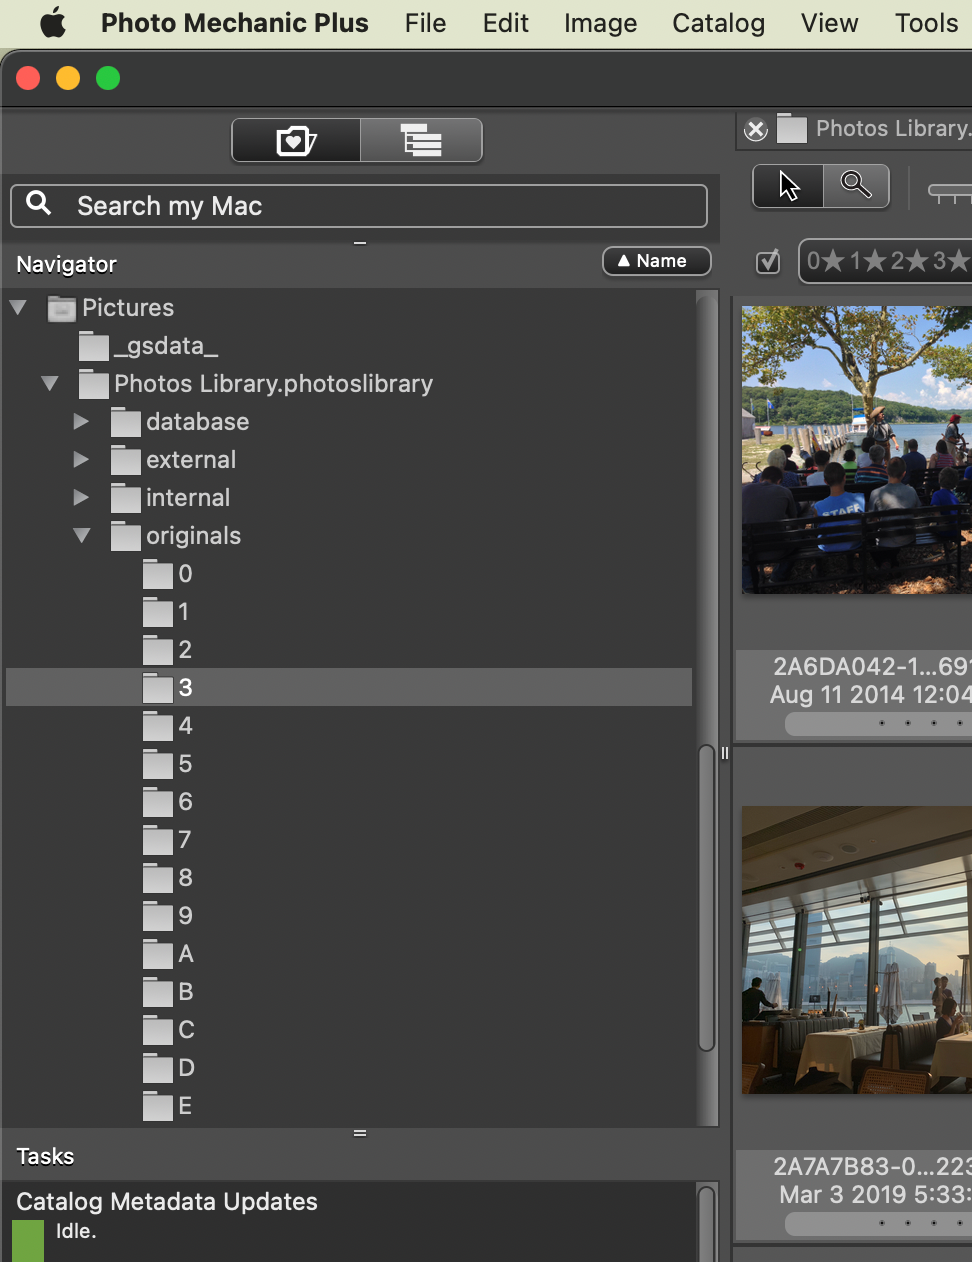Open the outdoor audience photo thumbnail

pyautogui.click(x=857, y=450)
